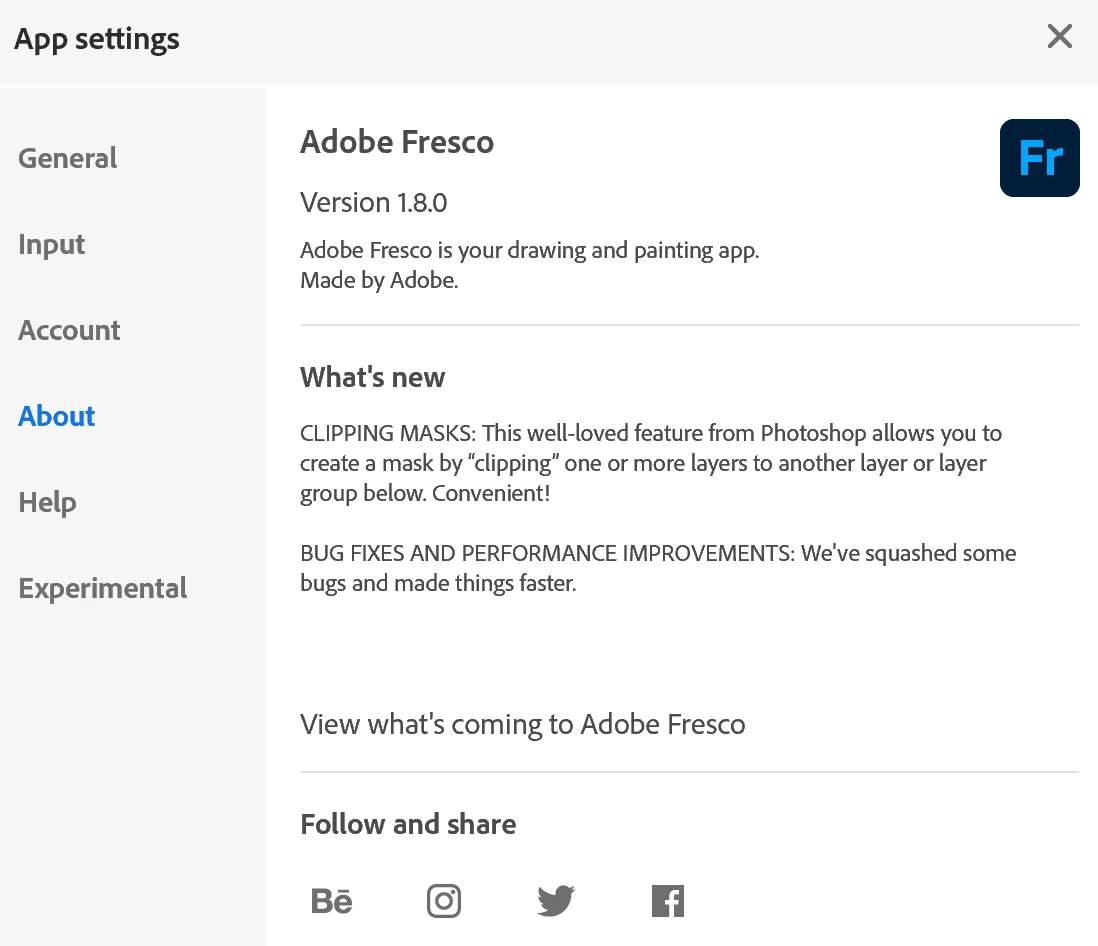The height and width of the screenshot is (946, 1098).
Task: Click the Adobe Fresco title heading
Action: coord(397,142)
